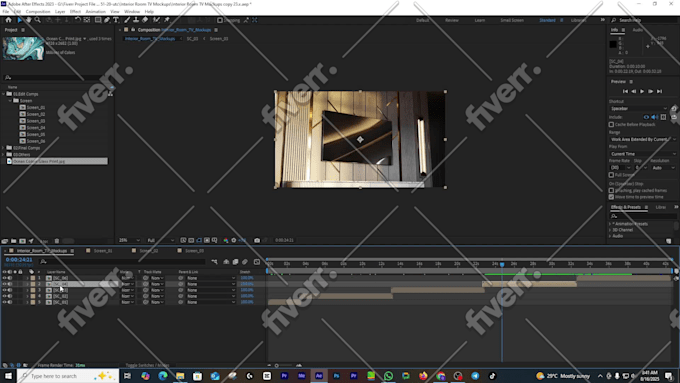The height and width of the screenshot is (383, 680).
Task: Select the Type tool
Action: 116,20
